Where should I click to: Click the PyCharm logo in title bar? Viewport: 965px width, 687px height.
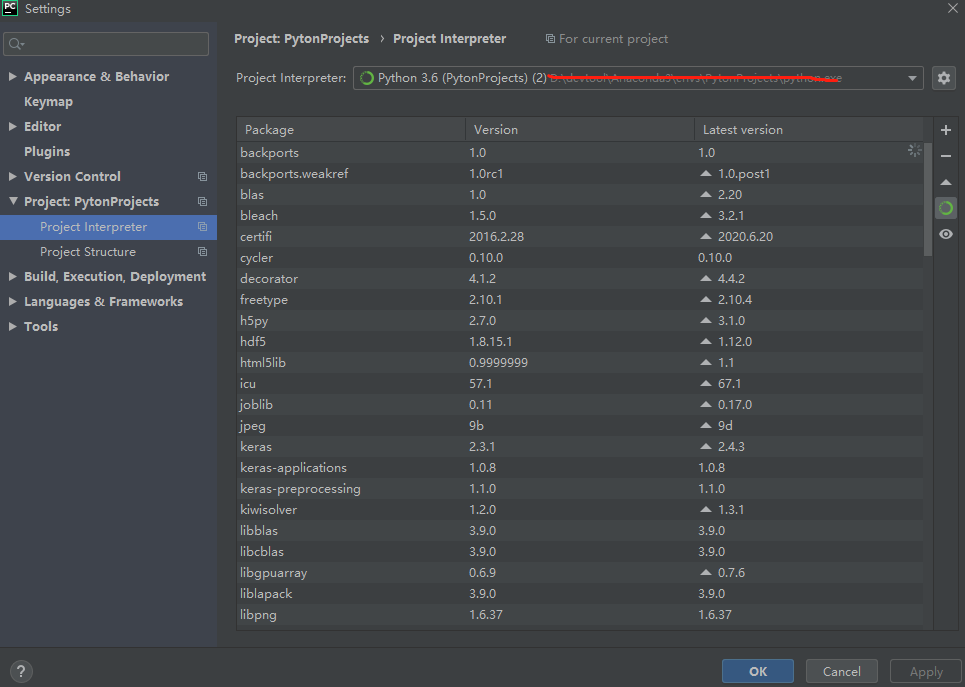pos(10,8)
